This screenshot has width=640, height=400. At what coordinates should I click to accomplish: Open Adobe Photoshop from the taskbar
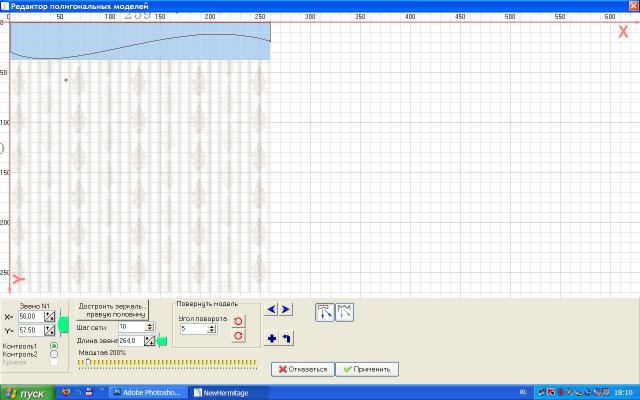pyautogui.click(x=148, y=392)
